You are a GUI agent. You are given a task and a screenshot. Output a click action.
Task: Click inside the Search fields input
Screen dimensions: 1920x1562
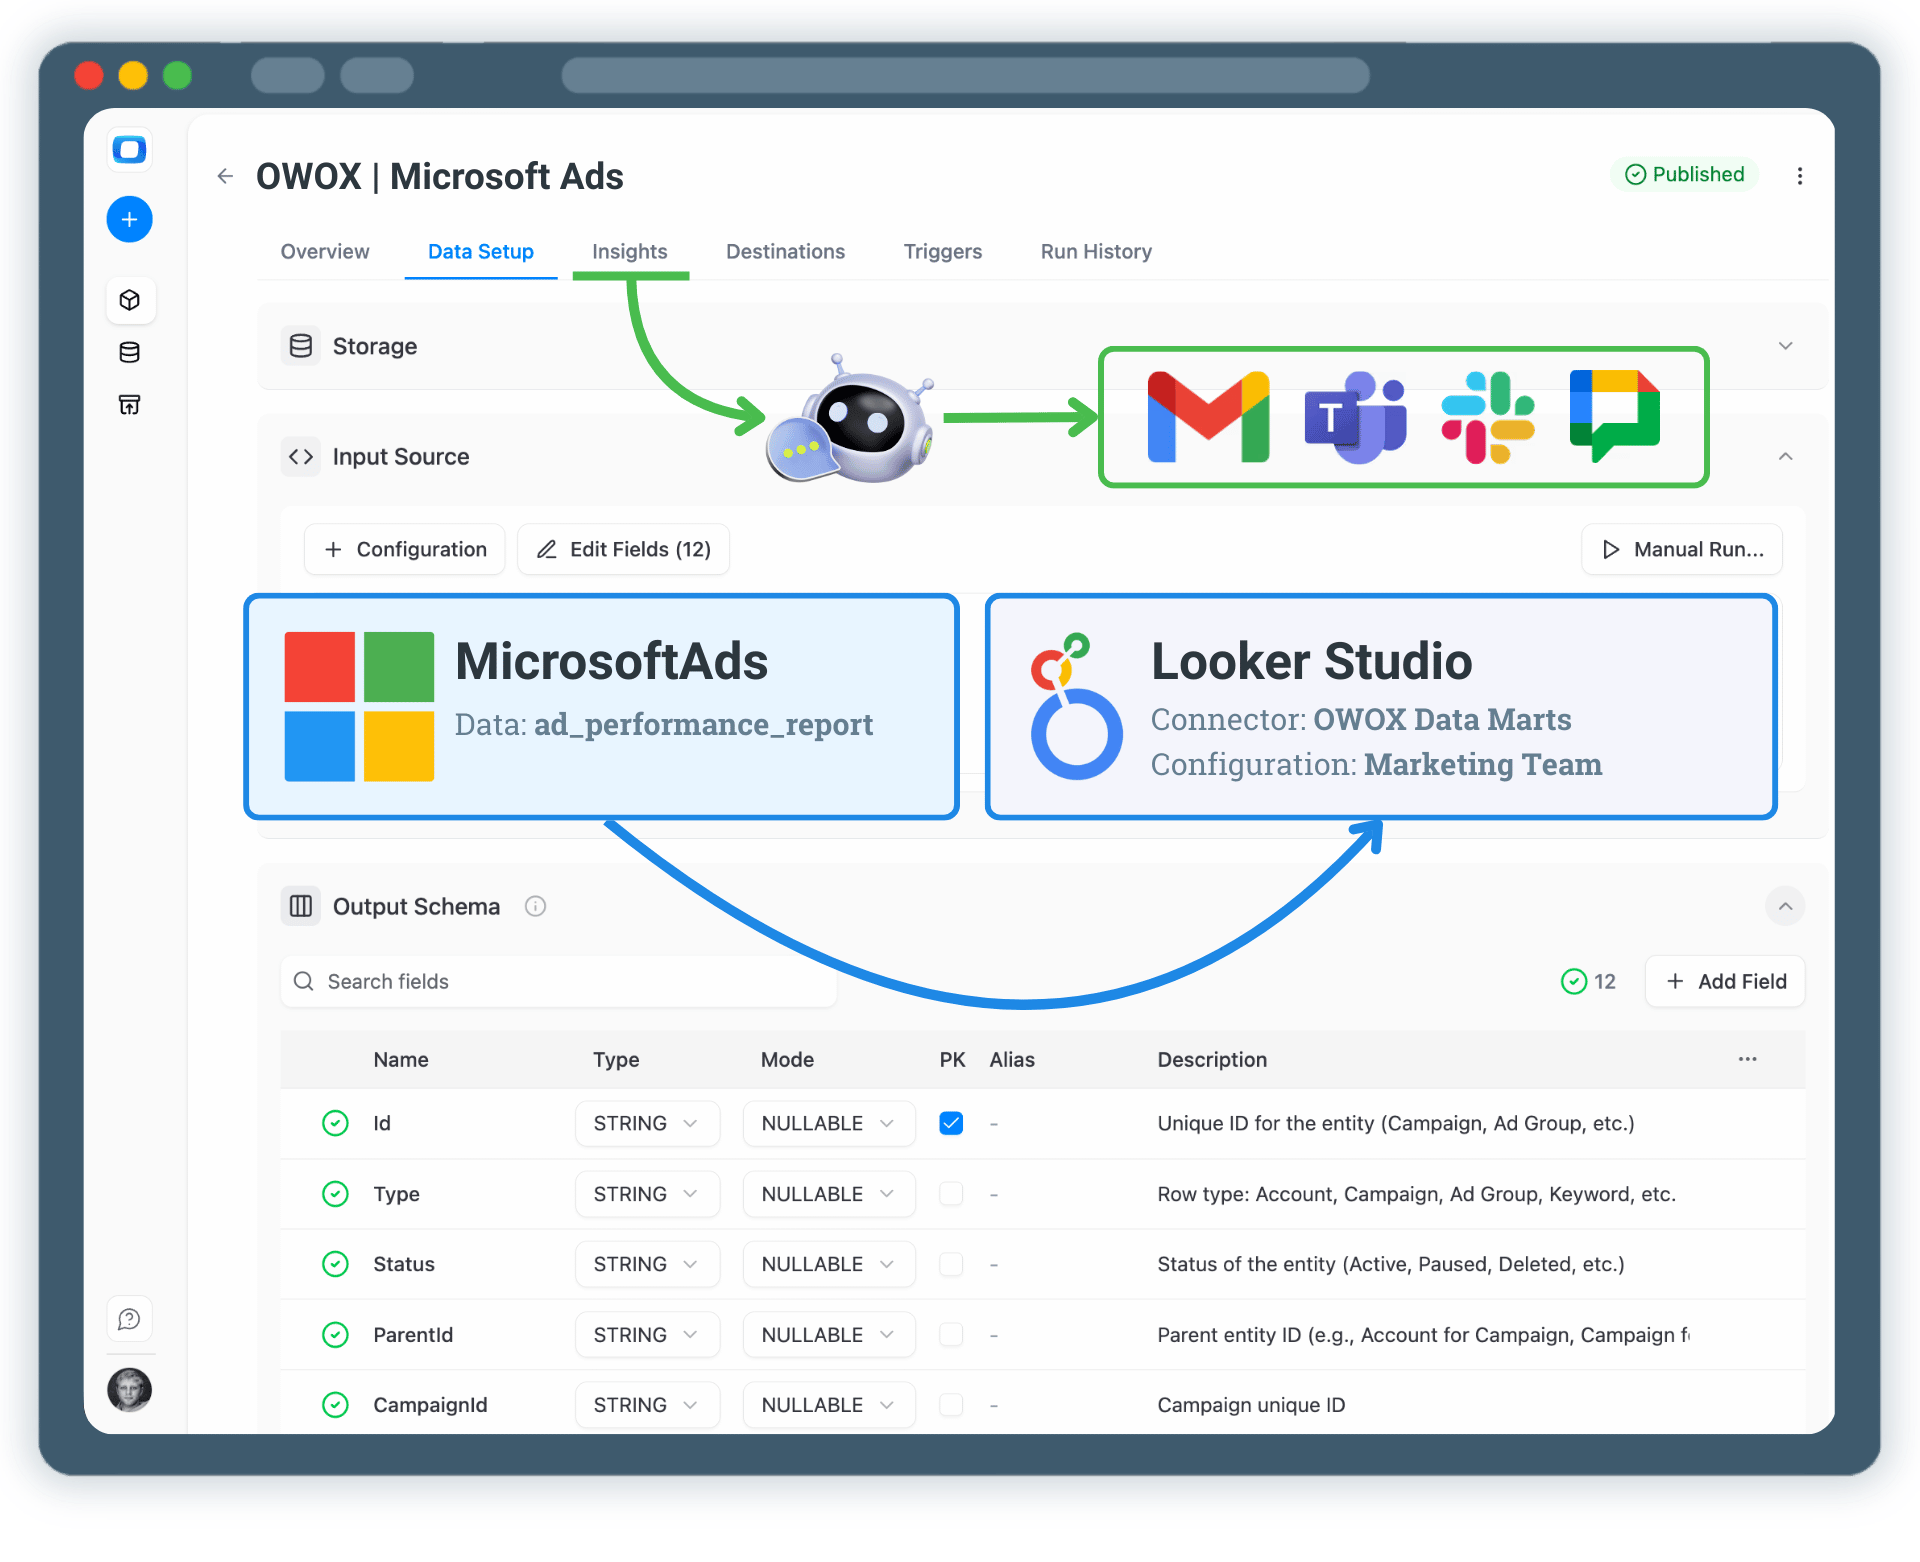click(558, 981)
